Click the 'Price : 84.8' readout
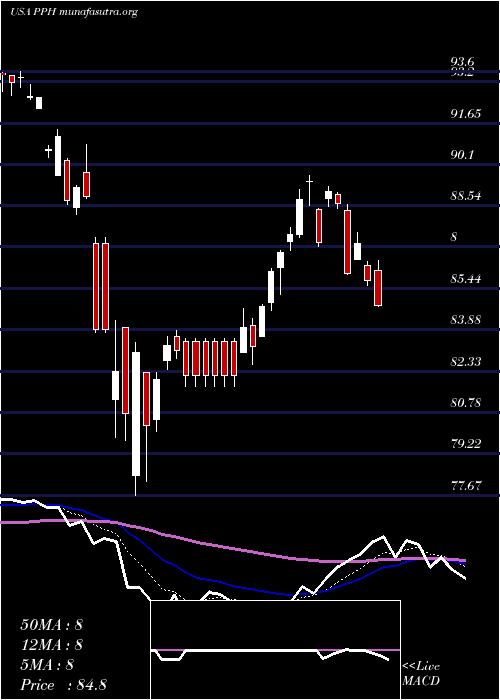Viewport: 500px width, 700px height. pyautogui.click(x=63, y=685)
